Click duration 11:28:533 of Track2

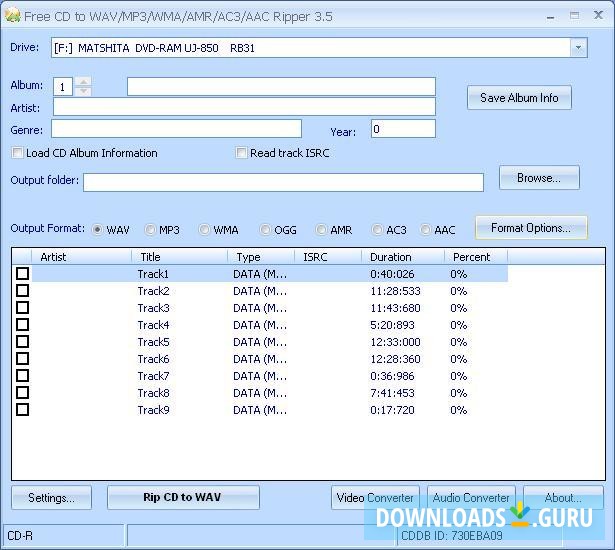395,291
